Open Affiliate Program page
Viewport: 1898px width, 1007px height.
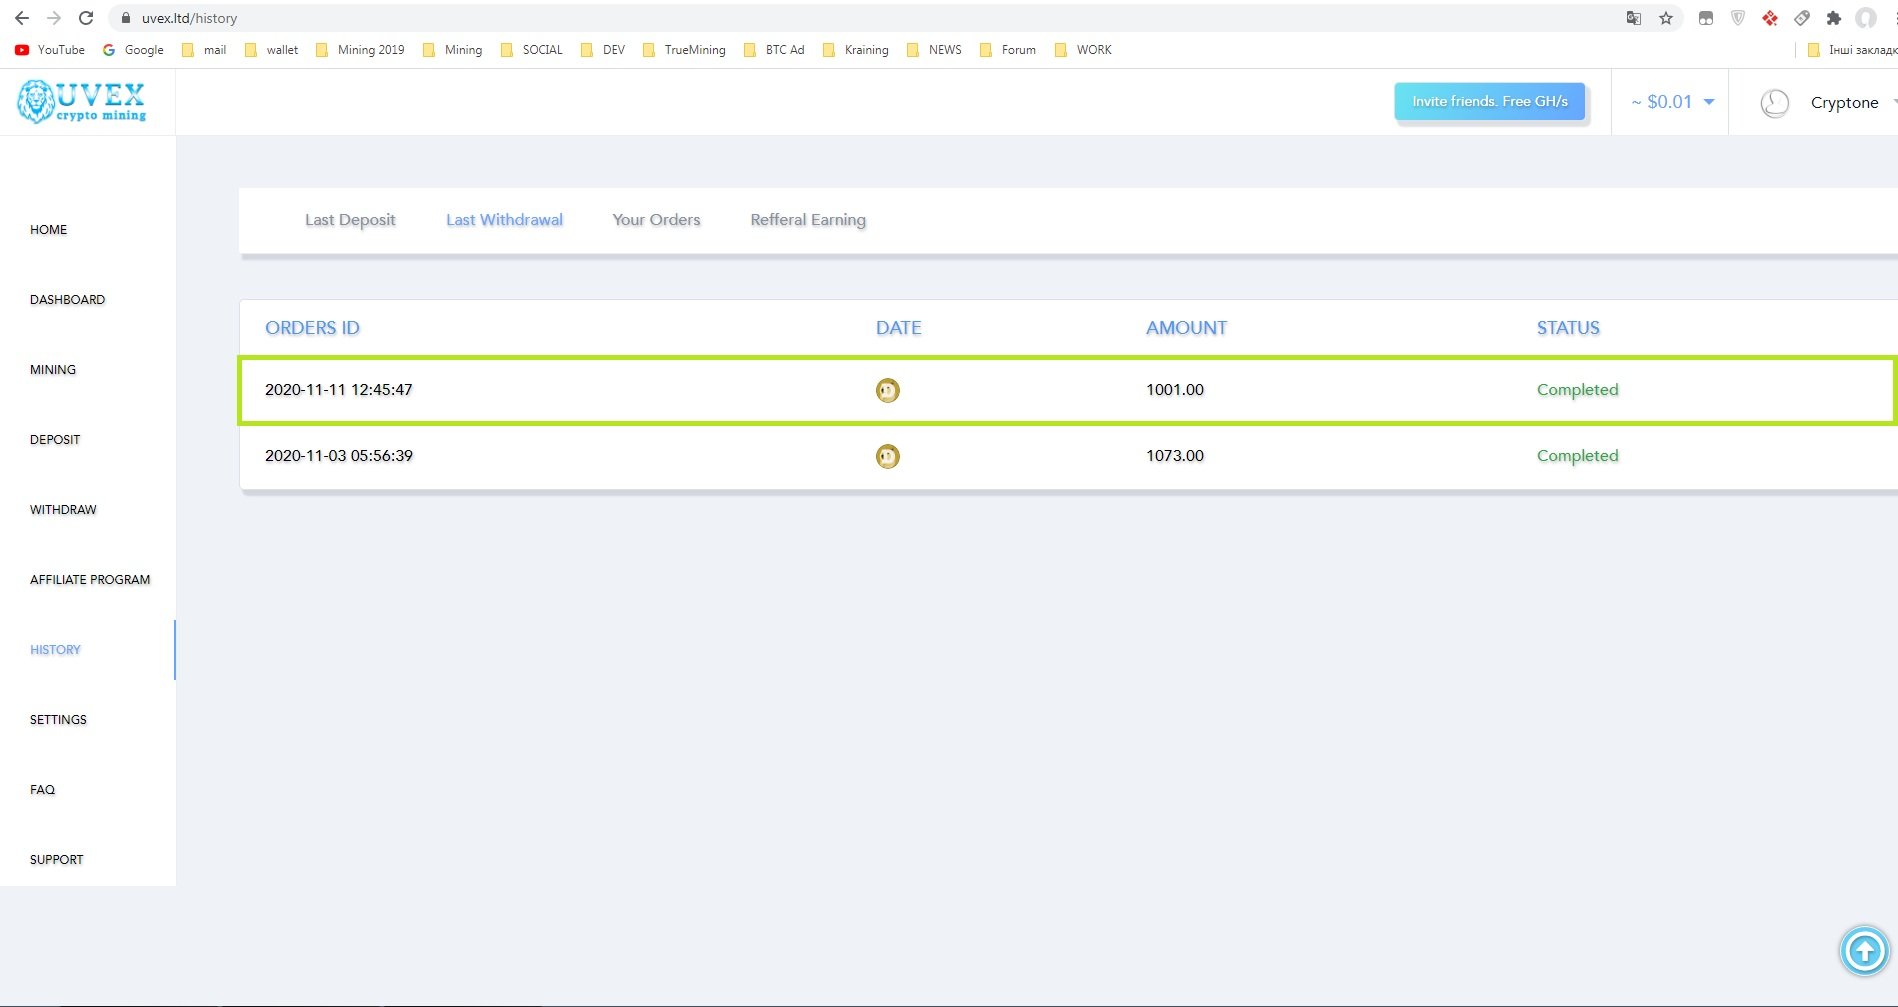(90, 580)
